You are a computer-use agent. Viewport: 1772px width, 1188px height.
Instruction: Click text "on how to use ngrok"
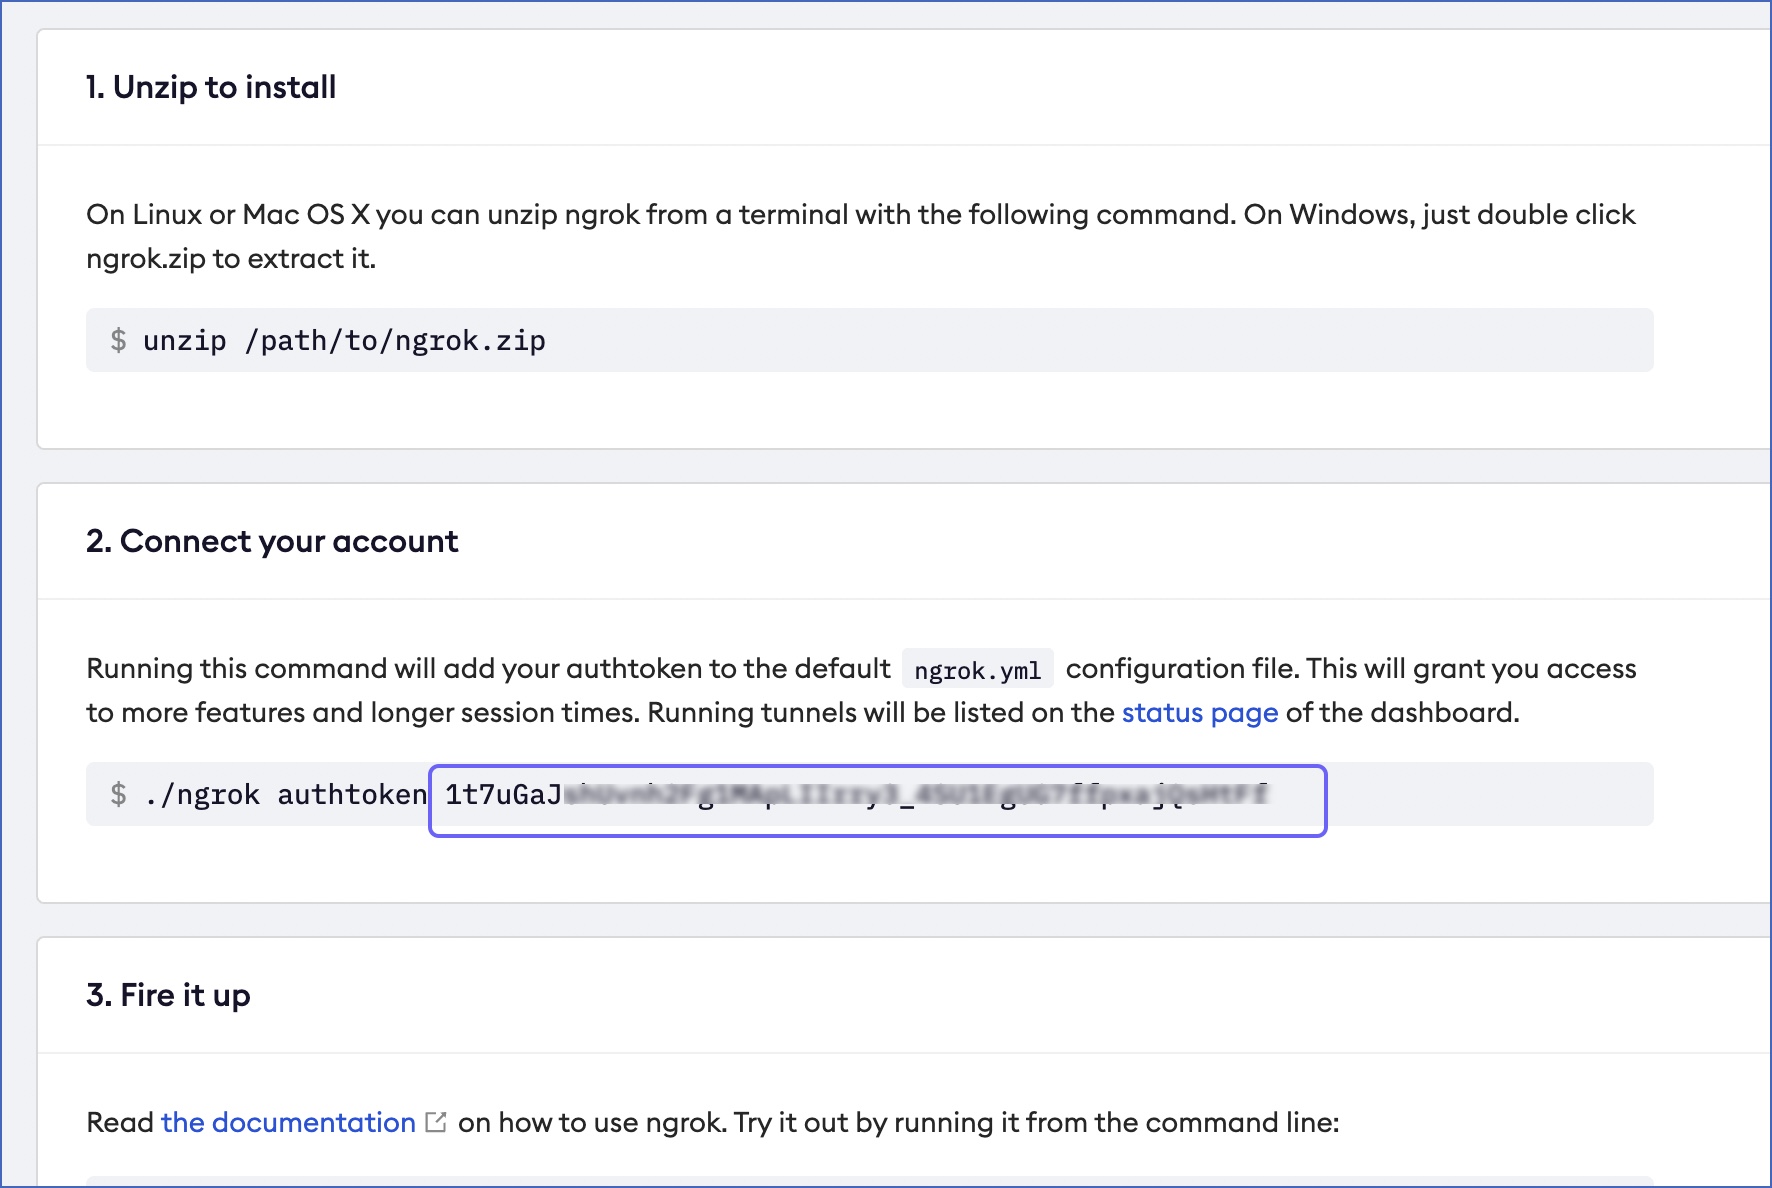592,1123
